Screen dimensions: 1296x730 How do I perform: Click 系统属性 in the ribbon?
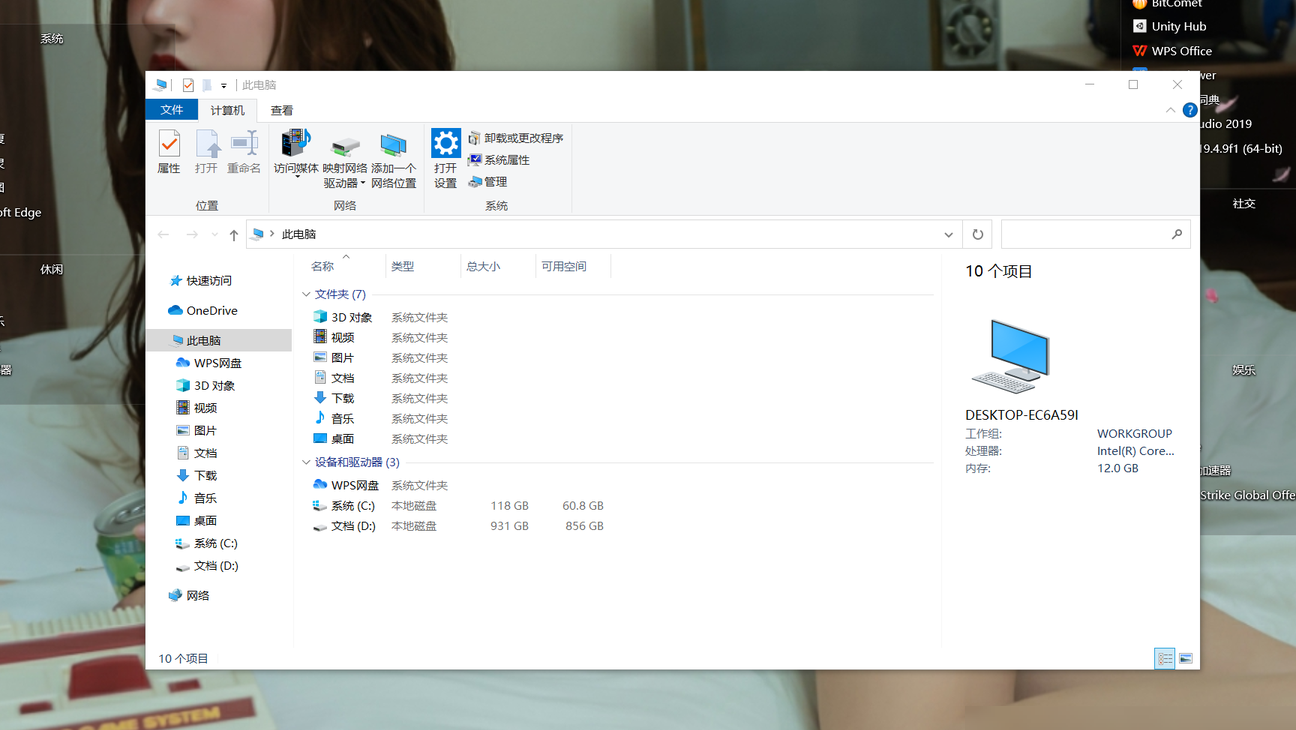(498, 160)
